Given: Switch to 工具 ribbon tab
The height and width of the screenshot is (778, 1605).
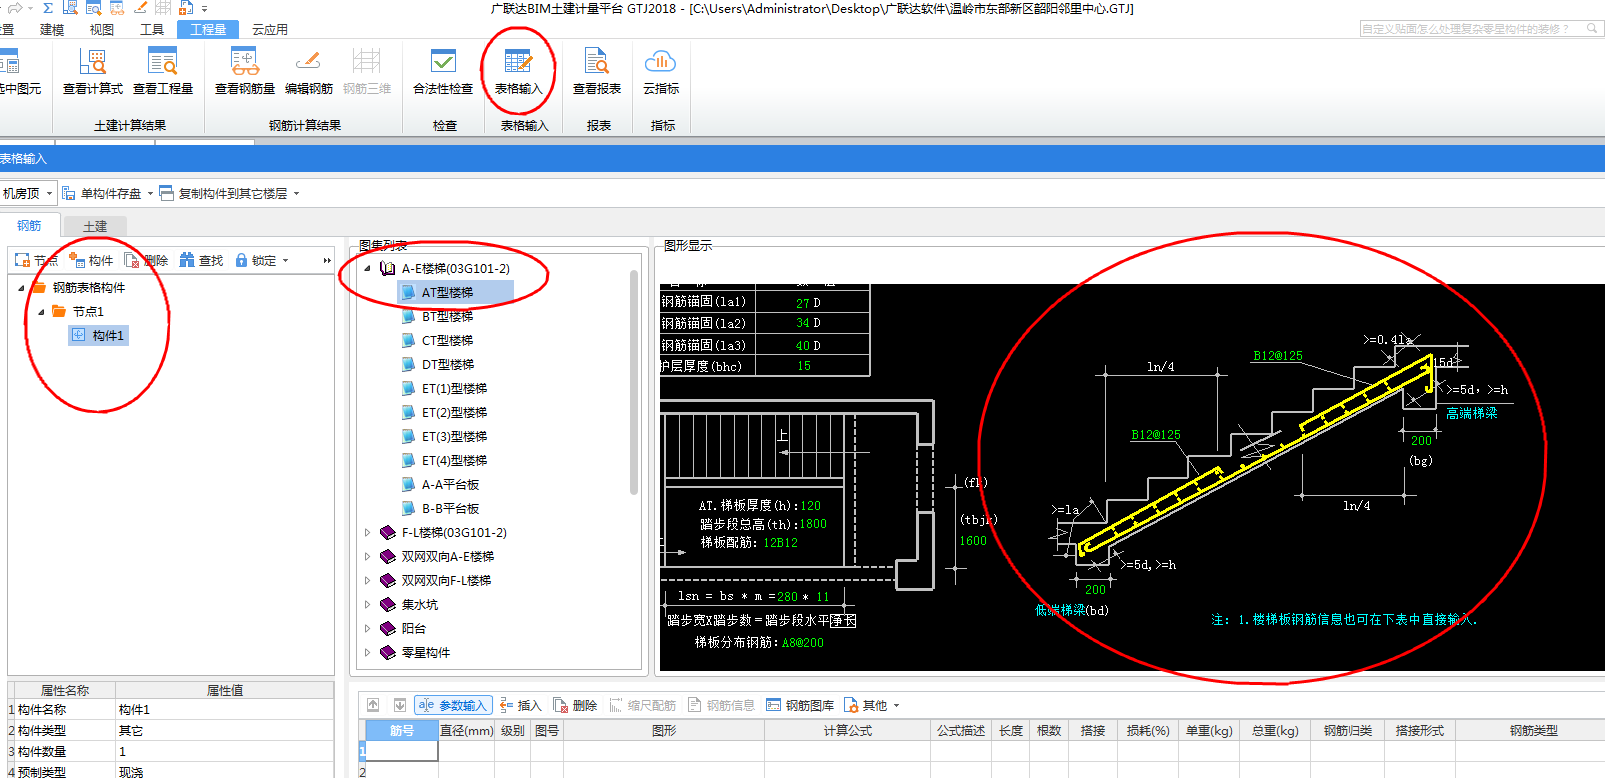Looking at the screenshot, I should click(x=152, y=29).
